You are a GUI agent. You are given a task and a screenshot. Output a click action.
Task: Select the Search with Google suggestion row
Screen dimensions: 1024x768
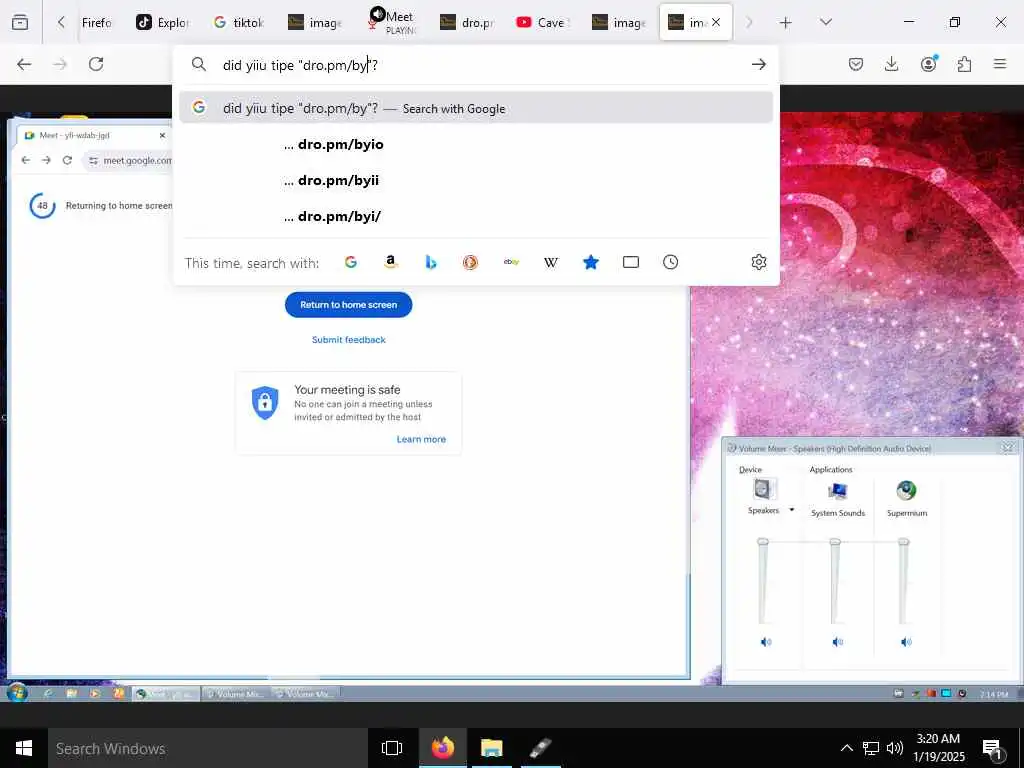click(x=476, y=108)
